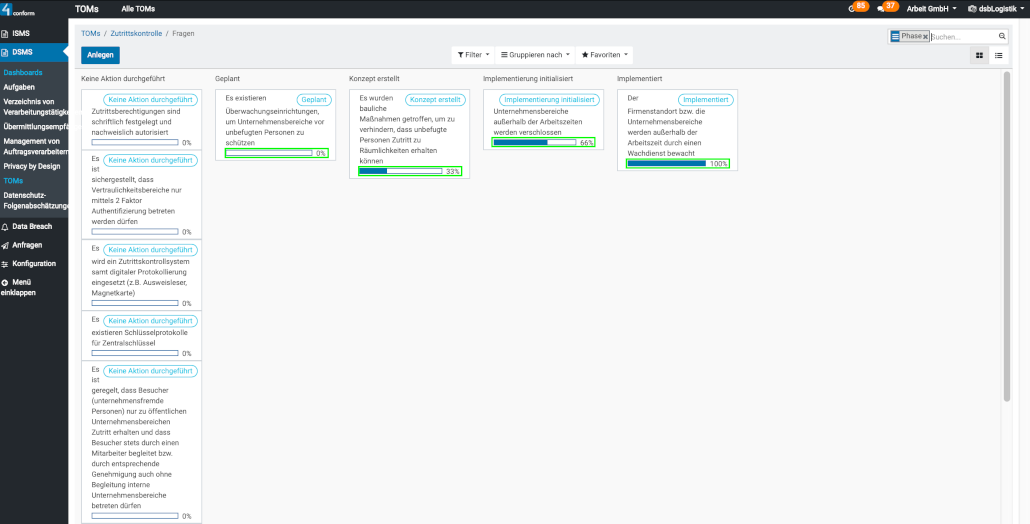
Task: Open the Favoriten dropdown
Action: [x=604, y=55]
